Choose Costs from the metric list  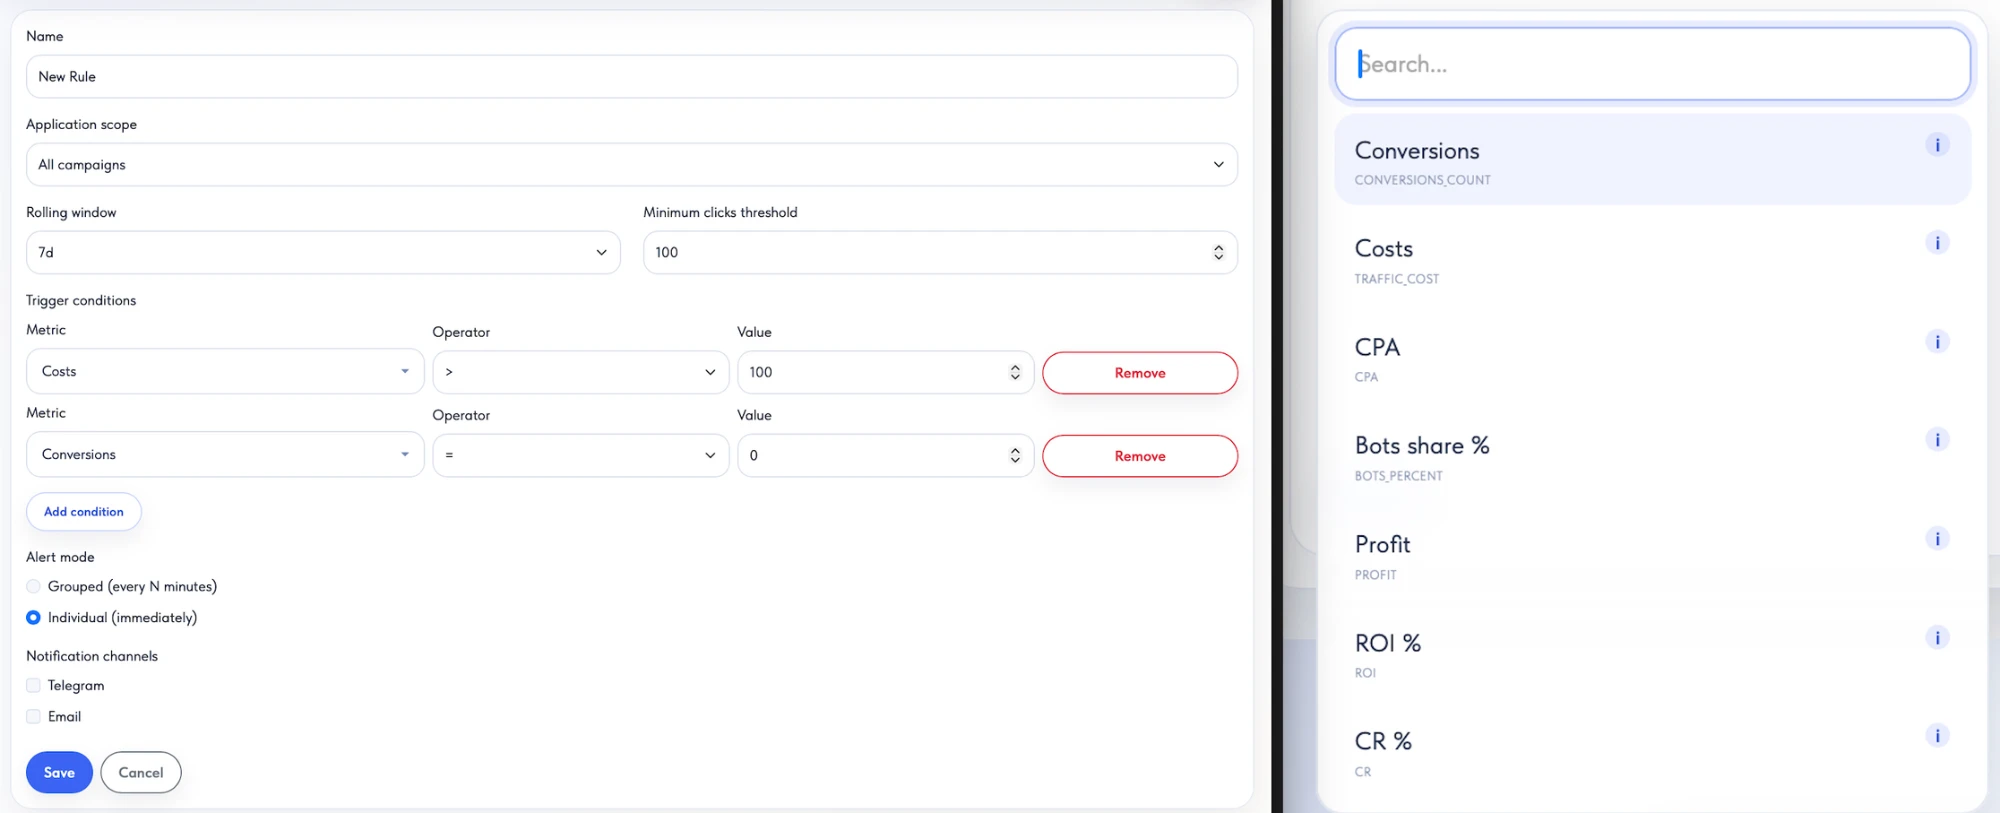(x=1652, y=259)
